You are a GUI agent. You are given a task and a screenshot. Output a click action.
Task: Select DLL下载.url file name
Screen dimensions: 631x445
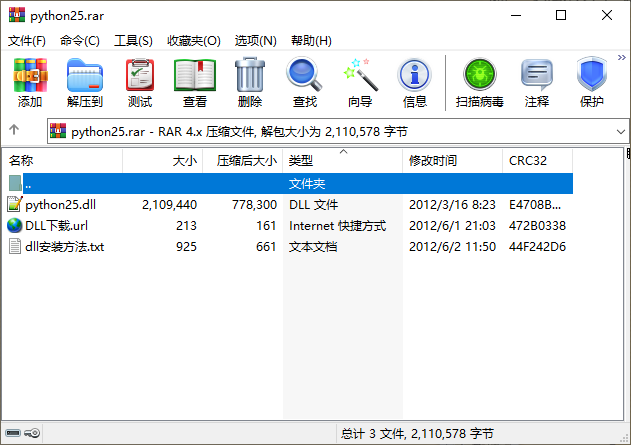[56, 226]
